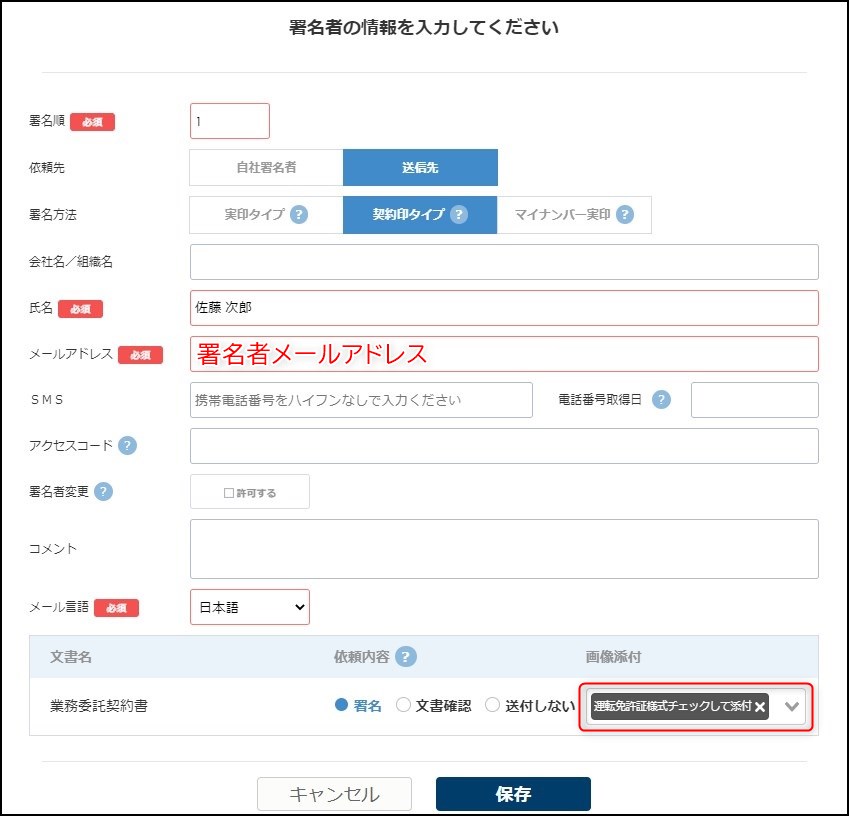This screenshot has height=816, width=849.
Task: Remove the 運転免許証 attachment tag via its x
Action: coord(759,707)
